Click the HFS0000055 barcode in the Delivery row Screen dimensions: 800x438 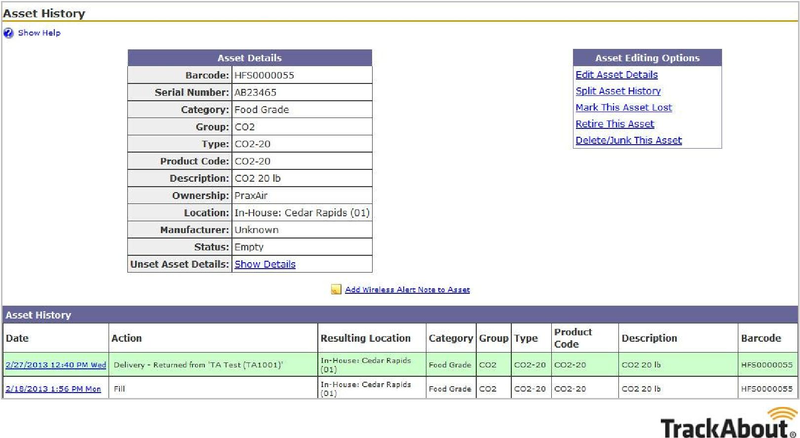point(767,365)
